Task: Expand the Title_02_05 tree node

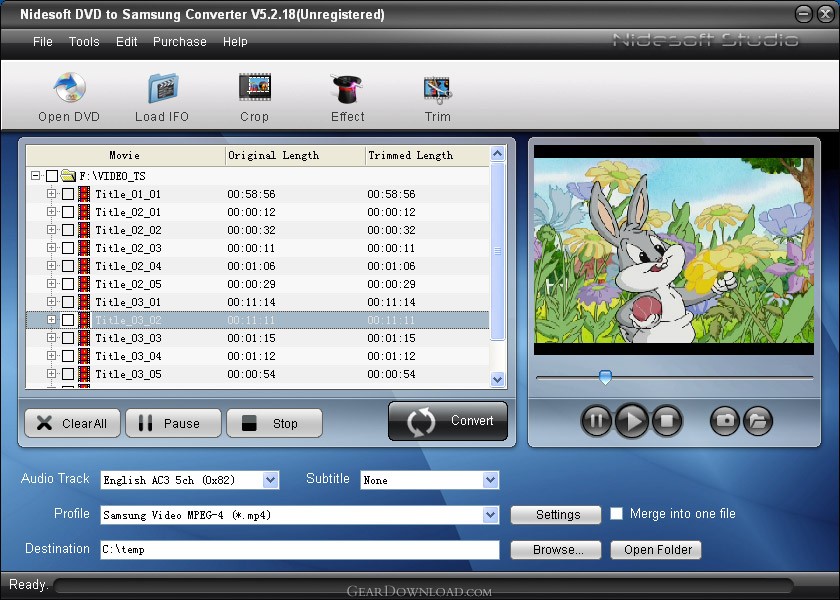Action: click(51, 283)
